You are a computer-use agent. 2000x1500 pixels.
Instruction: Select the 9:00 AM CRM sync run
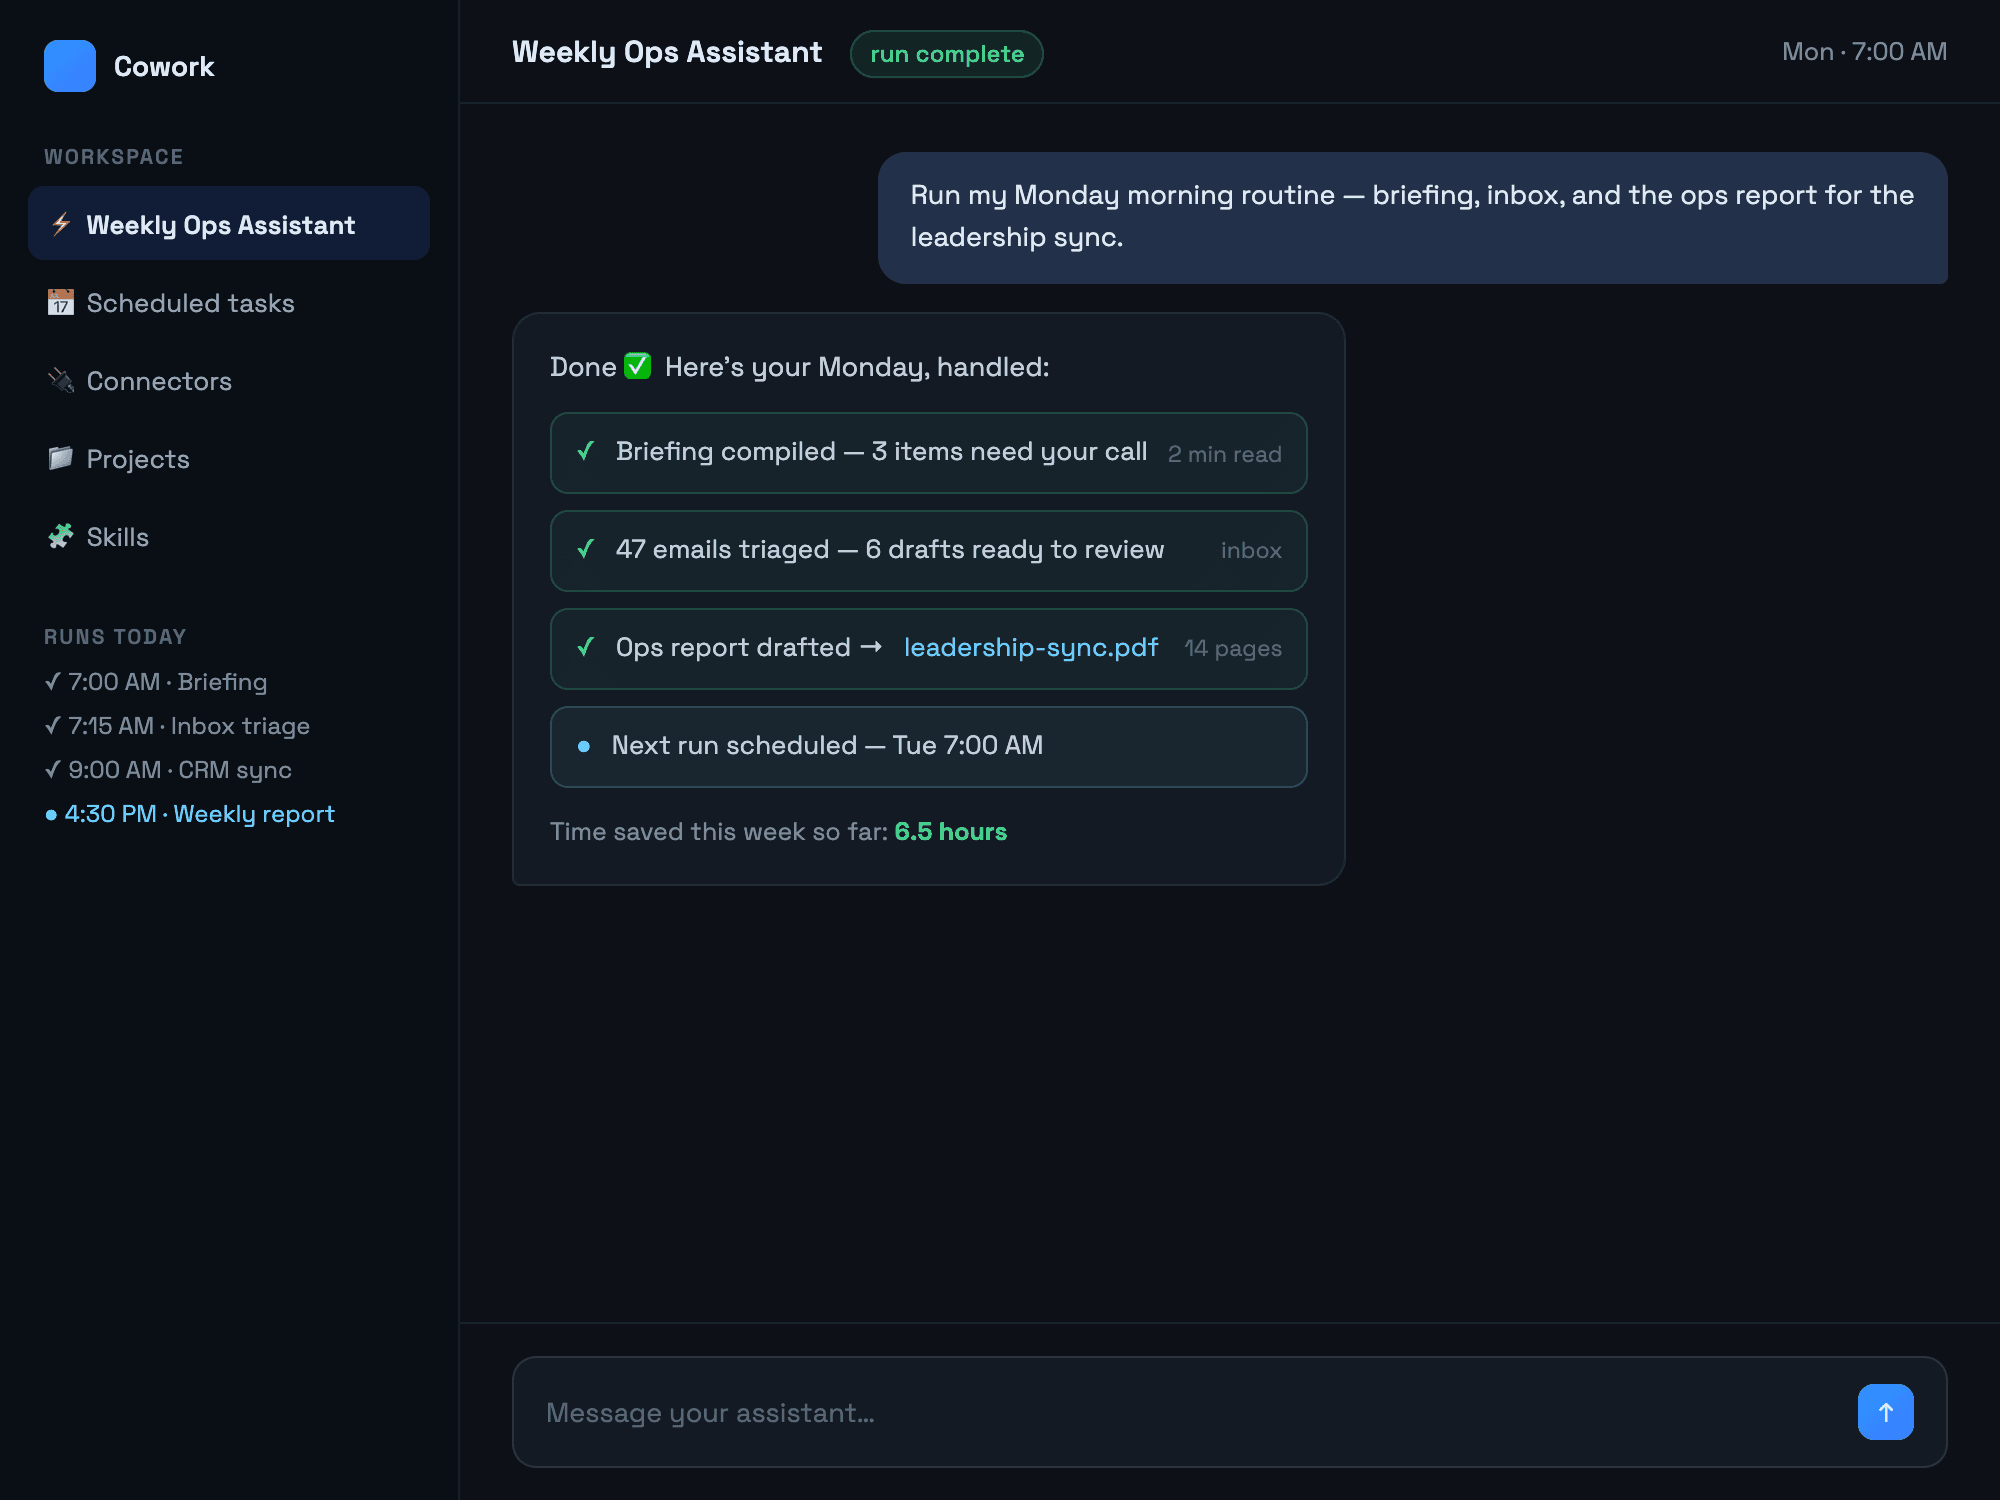(168, 770)
